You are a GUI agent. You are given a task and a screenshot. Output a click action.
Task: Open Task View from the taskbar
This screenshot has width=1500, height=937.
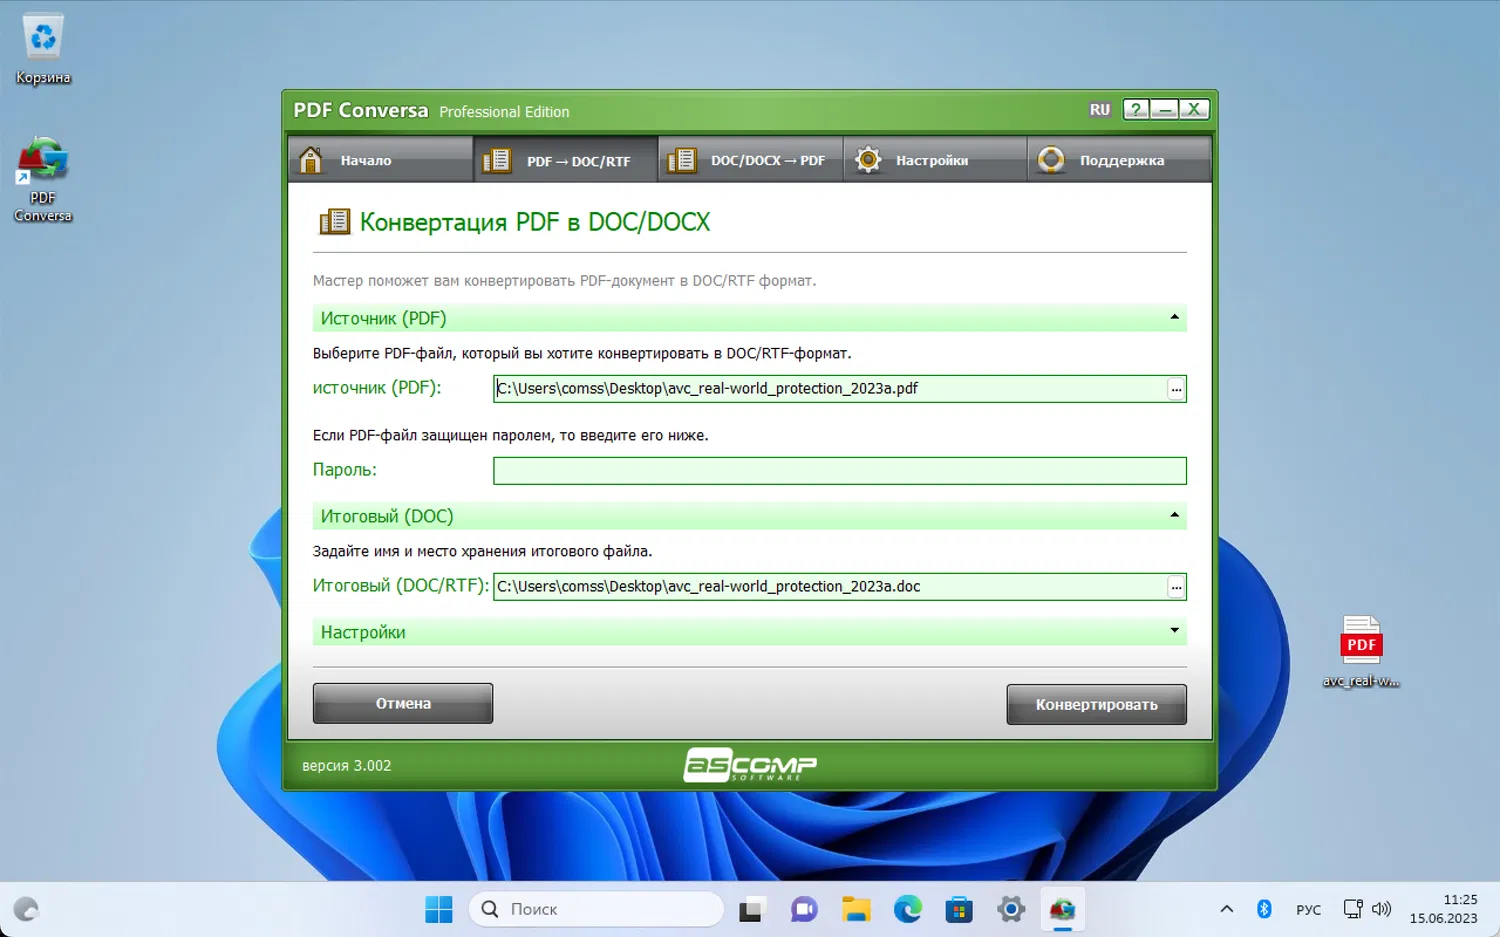coord(751,909)
